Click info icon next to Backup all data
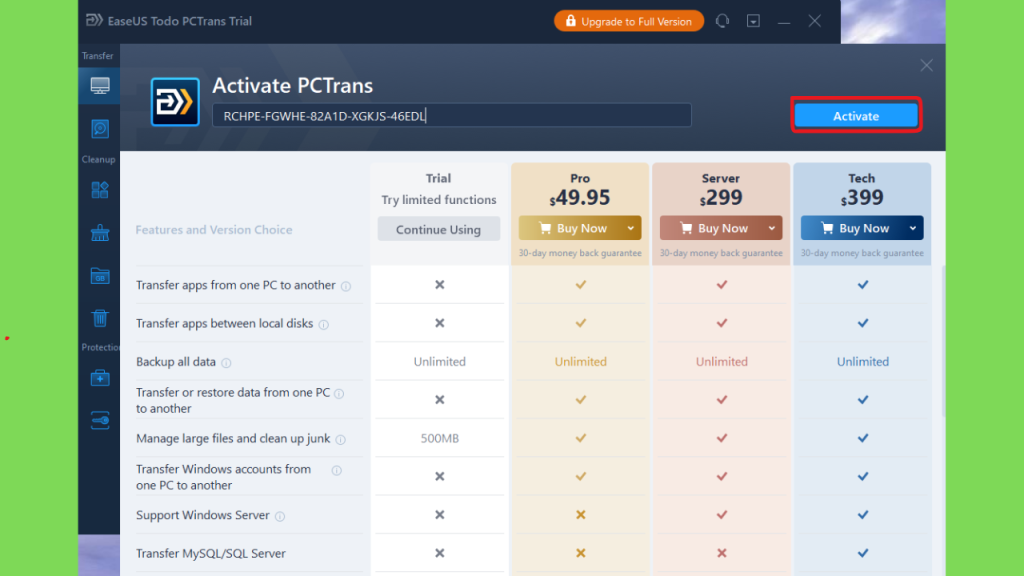The image size is (1024, 576). tap(226, 363)
